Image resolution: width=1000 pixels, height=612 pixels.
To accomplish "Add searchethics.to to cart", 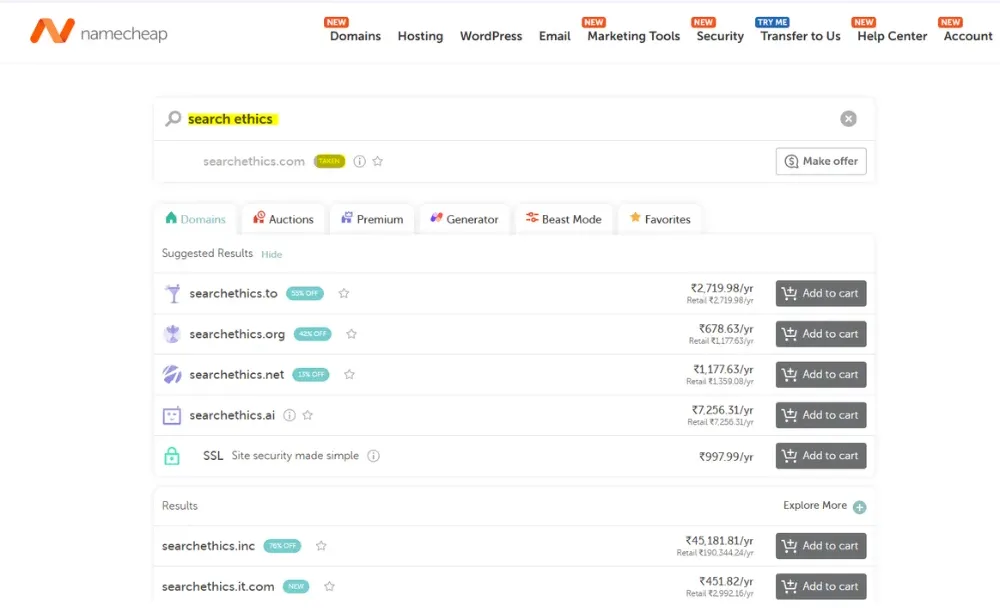I will point(820,293).
